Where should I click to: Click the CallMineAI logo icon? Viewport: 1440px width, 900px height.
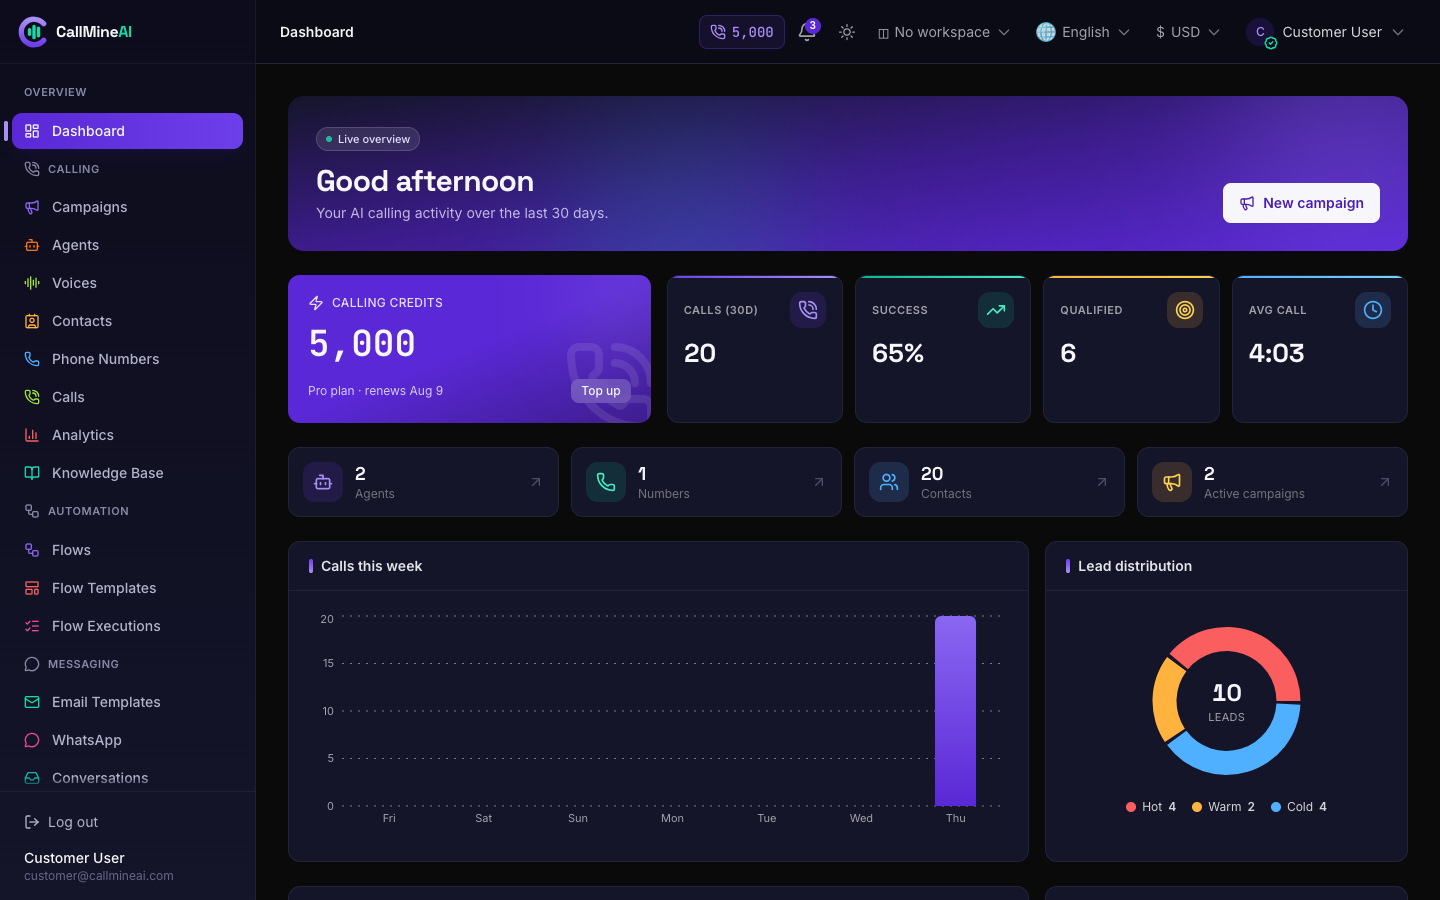[33, 32]
